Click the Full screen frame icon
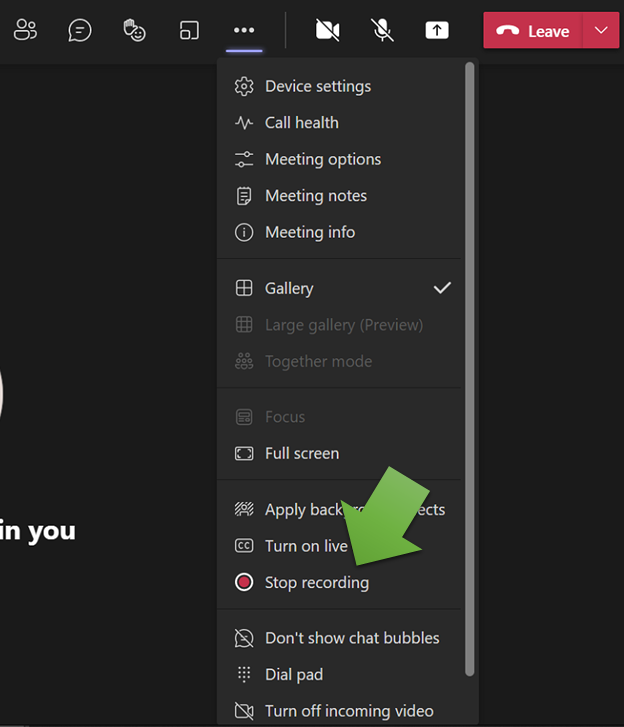Image resolution: width=624 pixels, height=727 pixels. point(244,453)
